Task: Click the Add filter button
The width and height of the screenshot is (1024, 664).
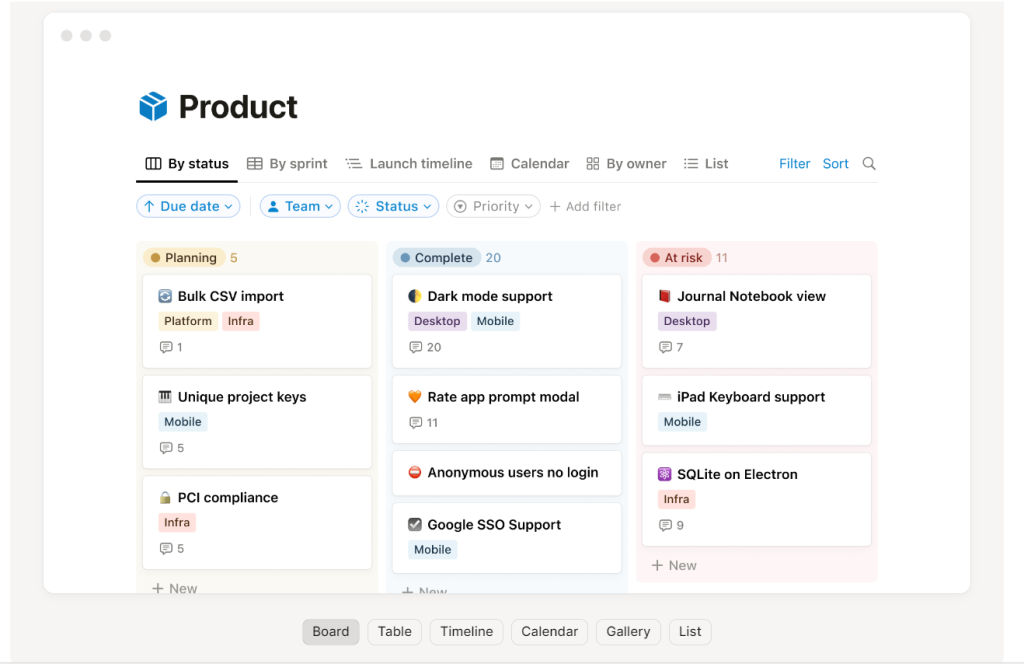Action: tap(585, 206)
